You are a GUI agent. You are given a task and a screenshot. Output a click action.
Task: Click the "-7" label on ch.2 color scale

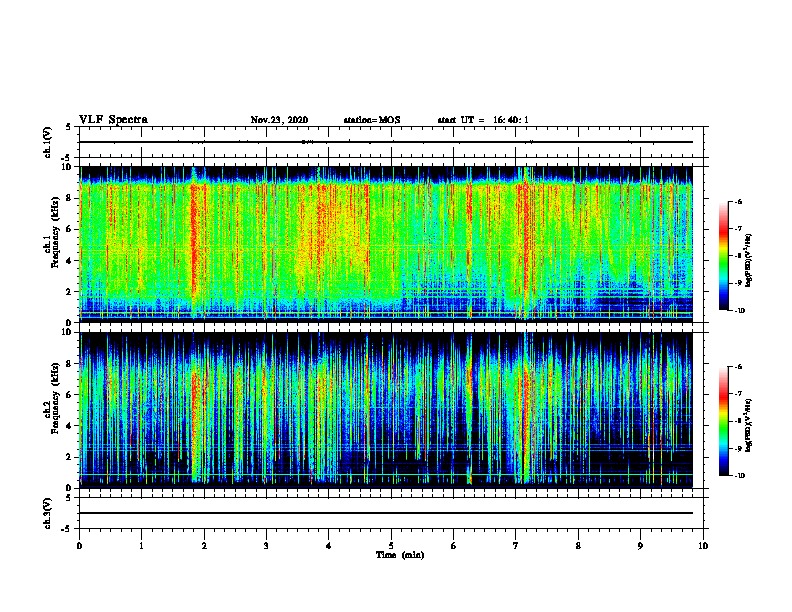pyautogui.click(x=738, y=394)
